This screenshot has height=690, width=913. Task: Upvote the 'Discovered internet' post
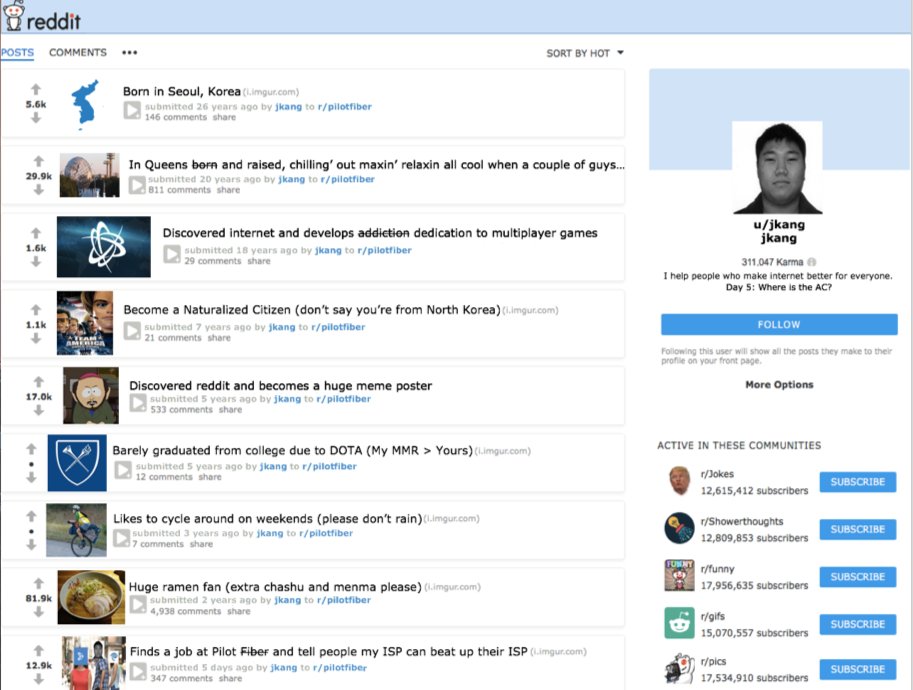(36, 233)
